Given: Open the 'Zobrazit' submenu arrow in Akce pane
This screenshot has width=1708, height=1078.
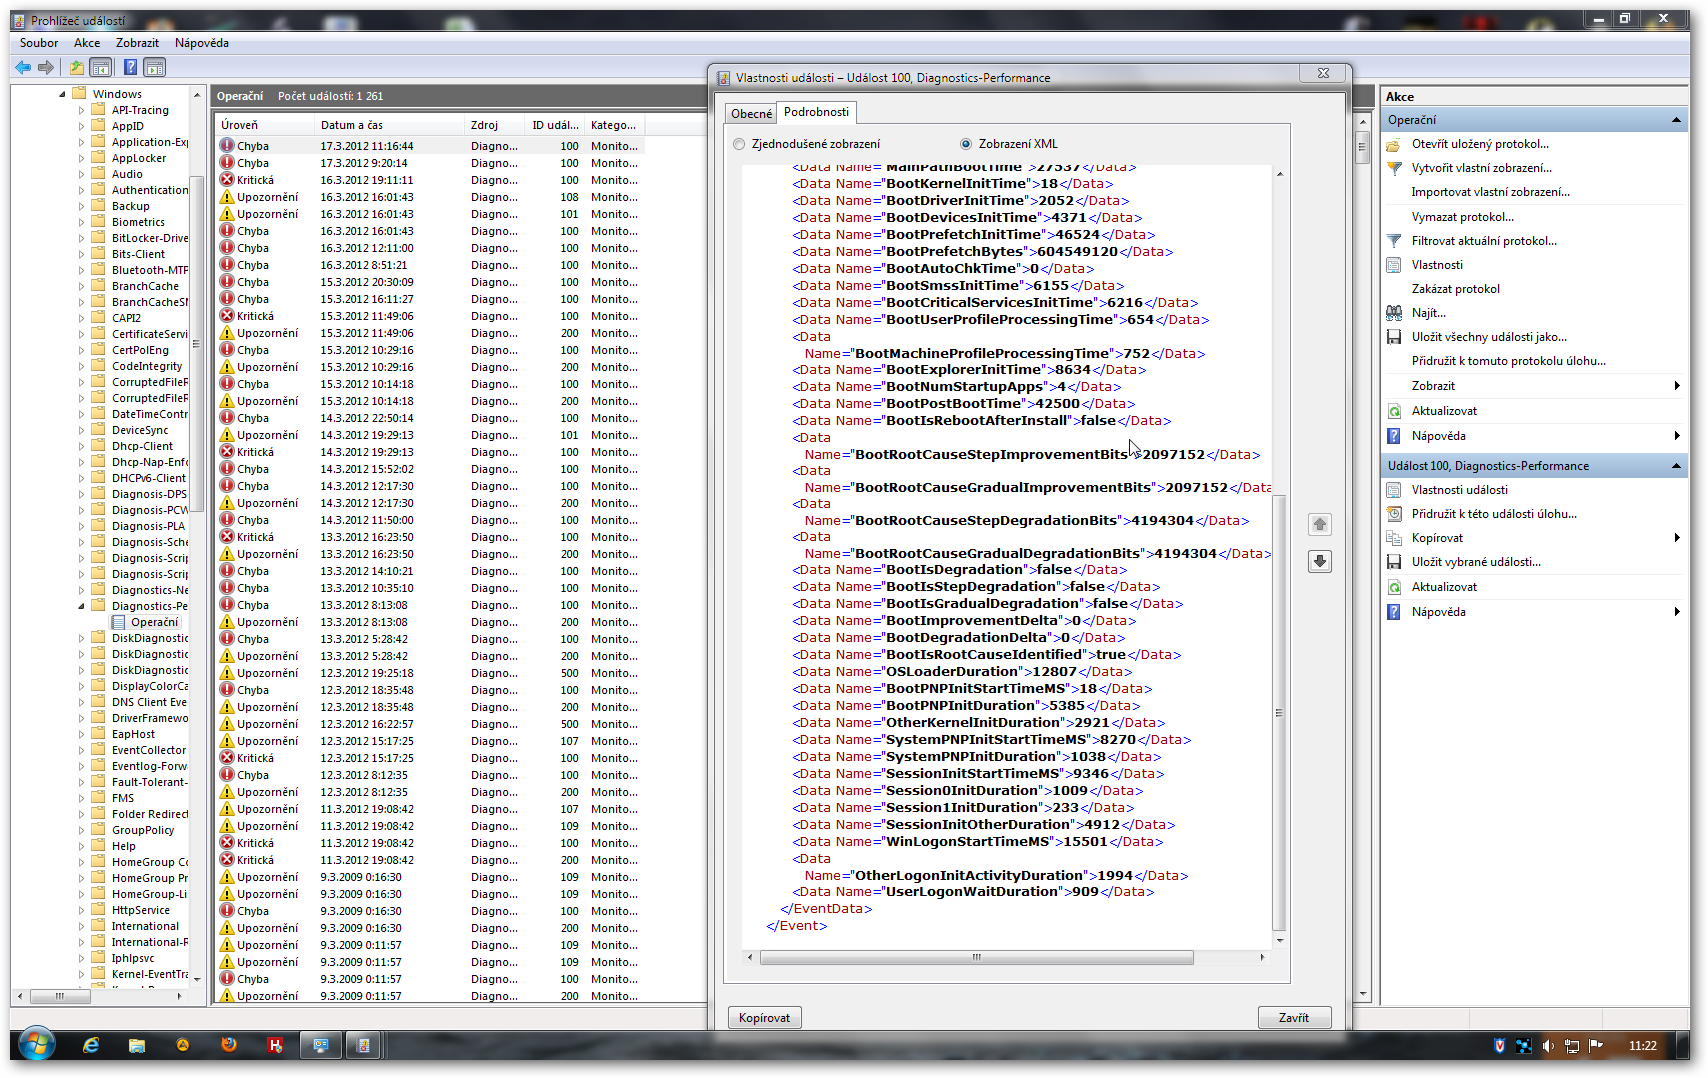Looking at the screenshot, I should pos(1677,386).
